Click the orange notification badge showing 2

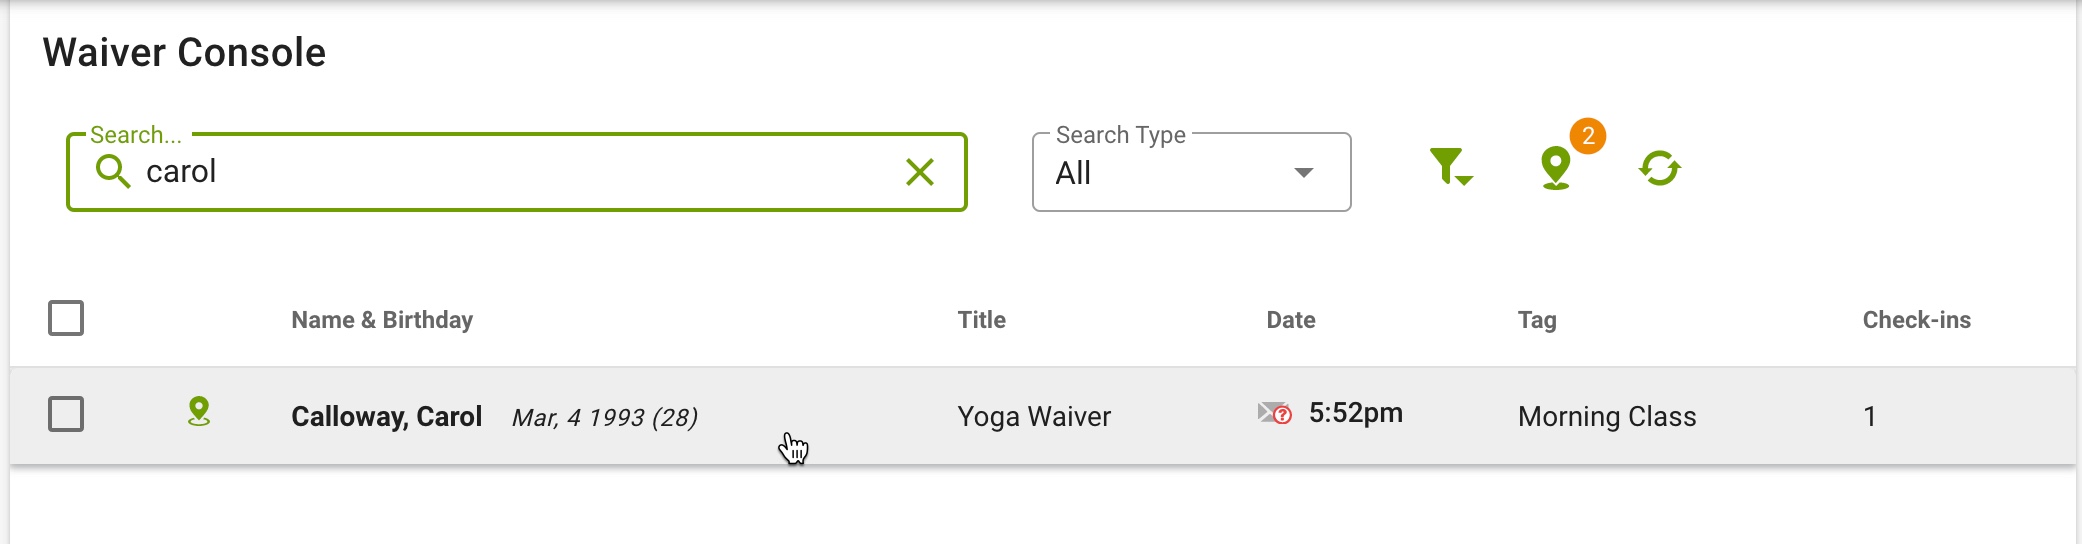coord(1588,136)
